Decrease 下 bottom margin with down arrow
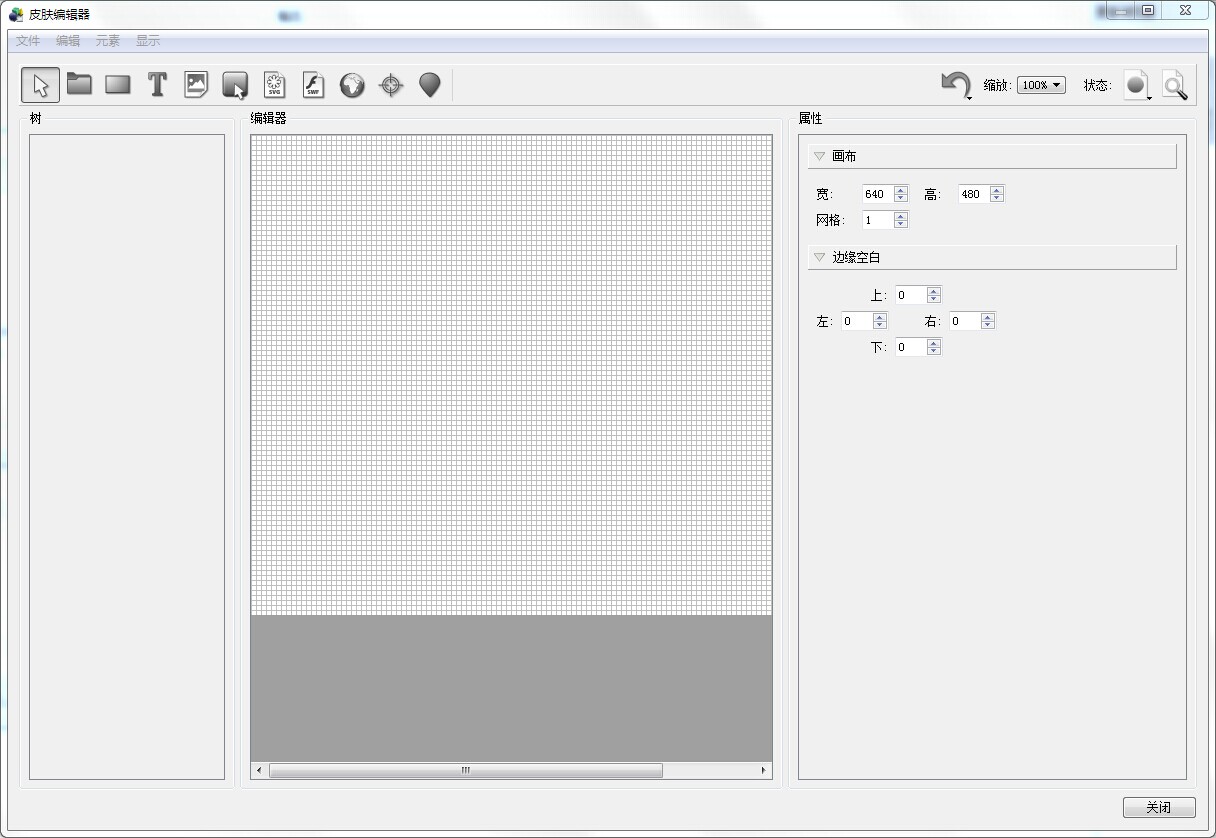 [x=934, y=351]
